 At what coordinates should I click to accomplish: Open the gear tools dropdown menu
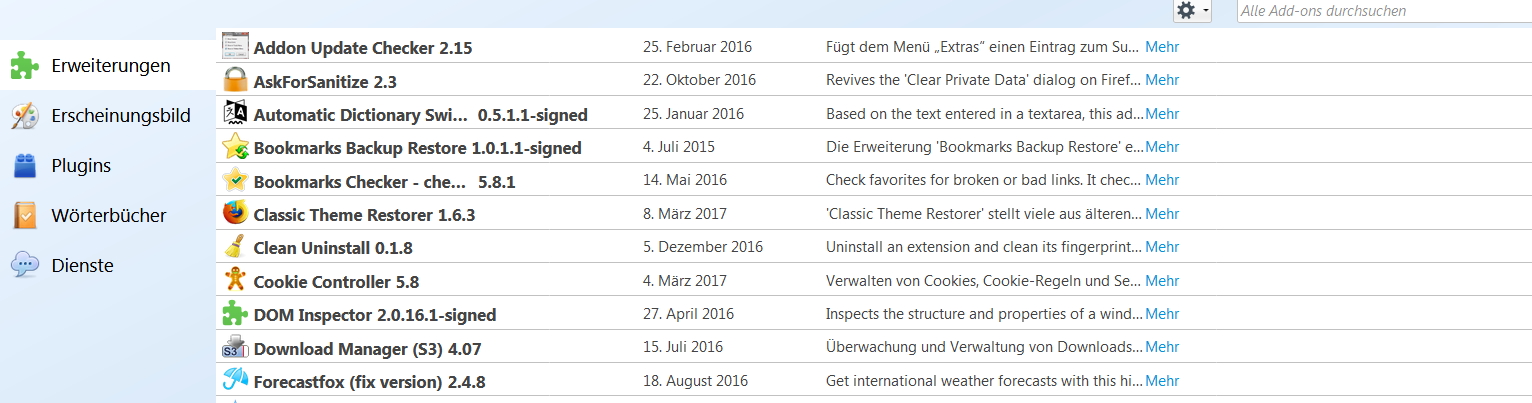point(1192,11)
